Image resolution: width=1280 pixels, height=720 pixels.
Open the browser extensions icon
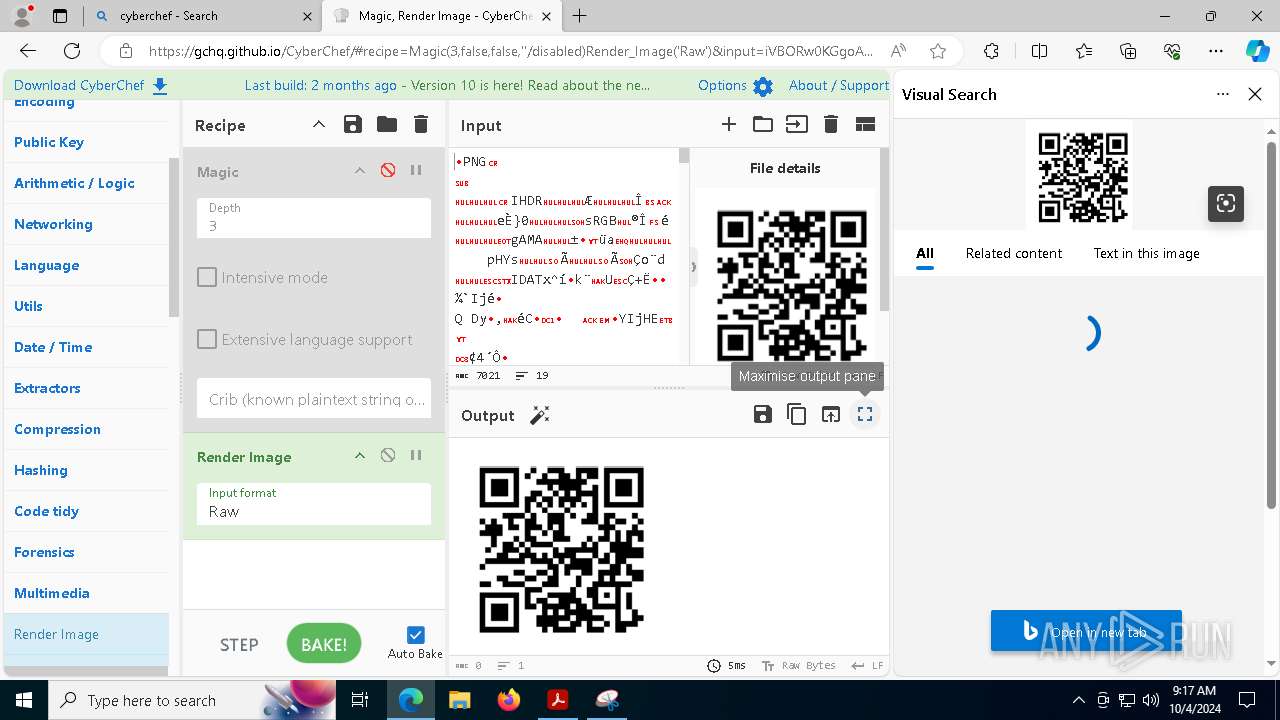(991, 51)
